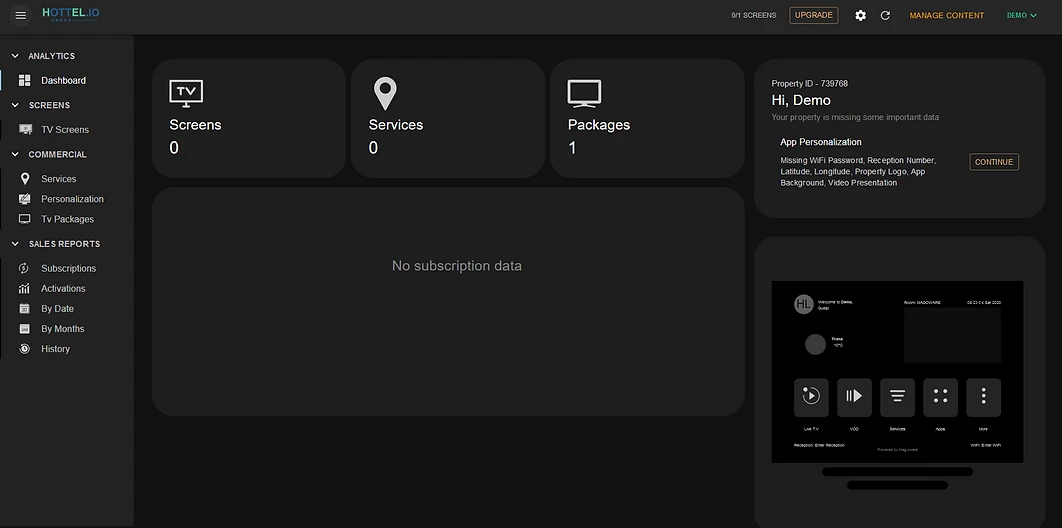The width and height of the screenshot is (1062, 528).
Task: Open TV Screens in sidebar
Action: point(64,130)
